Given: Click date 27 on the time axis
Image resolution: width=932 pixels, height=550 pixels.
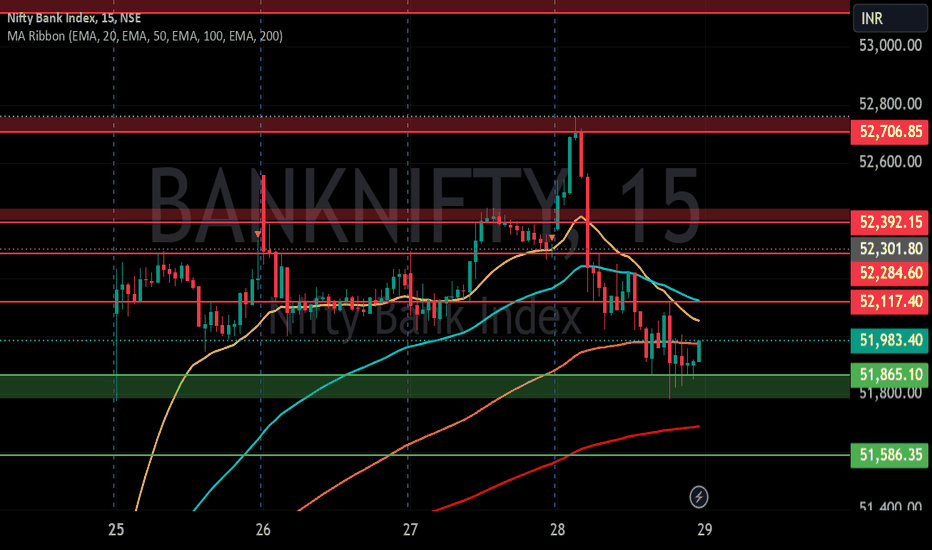Looking at the screenshot, I should [410, 529].
